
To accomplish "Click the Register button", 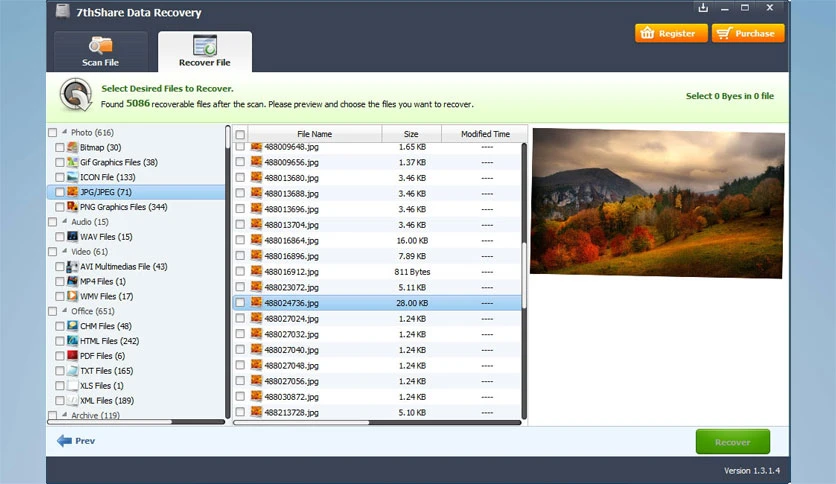I will [671, 33].
